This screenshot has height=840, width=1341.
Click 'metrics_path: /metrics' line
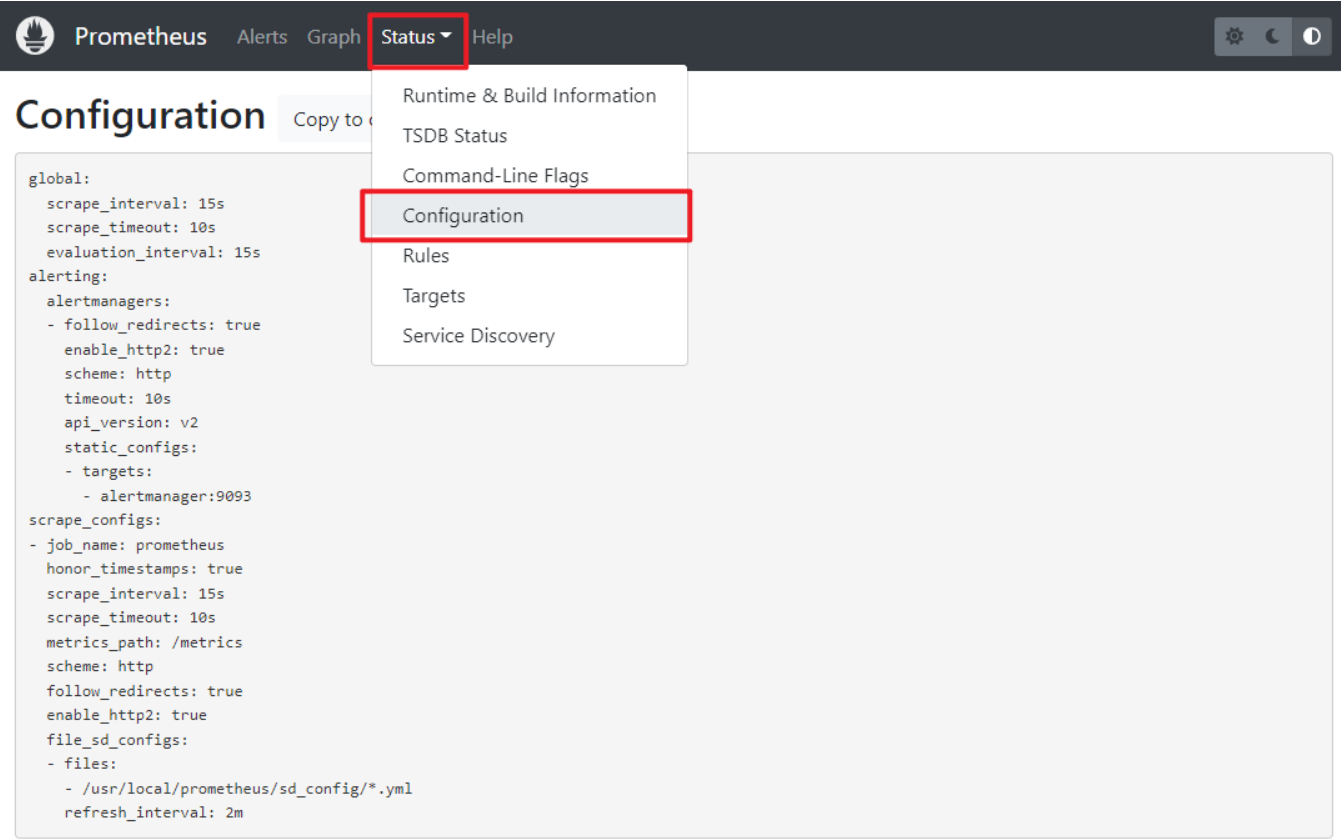coord(144,642)
